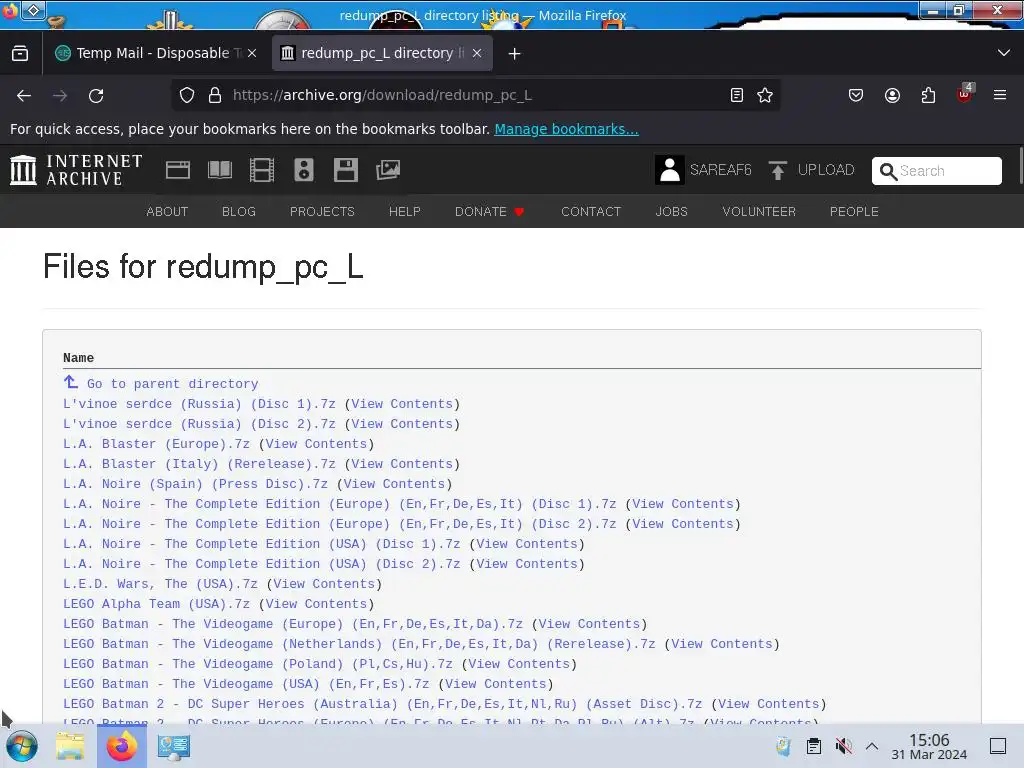This screenshot has height=768, width=1024.
Task: Open the PROJECTS navigation item
Action: click(322, 212)
